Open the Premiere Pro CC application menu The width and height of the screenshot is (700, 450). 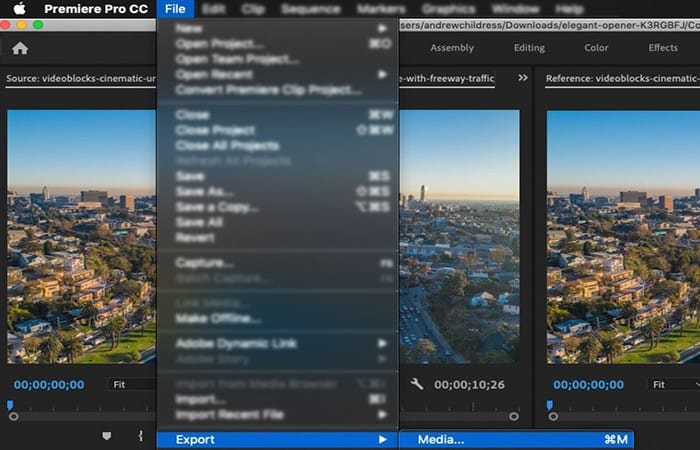tap(96, 9)
